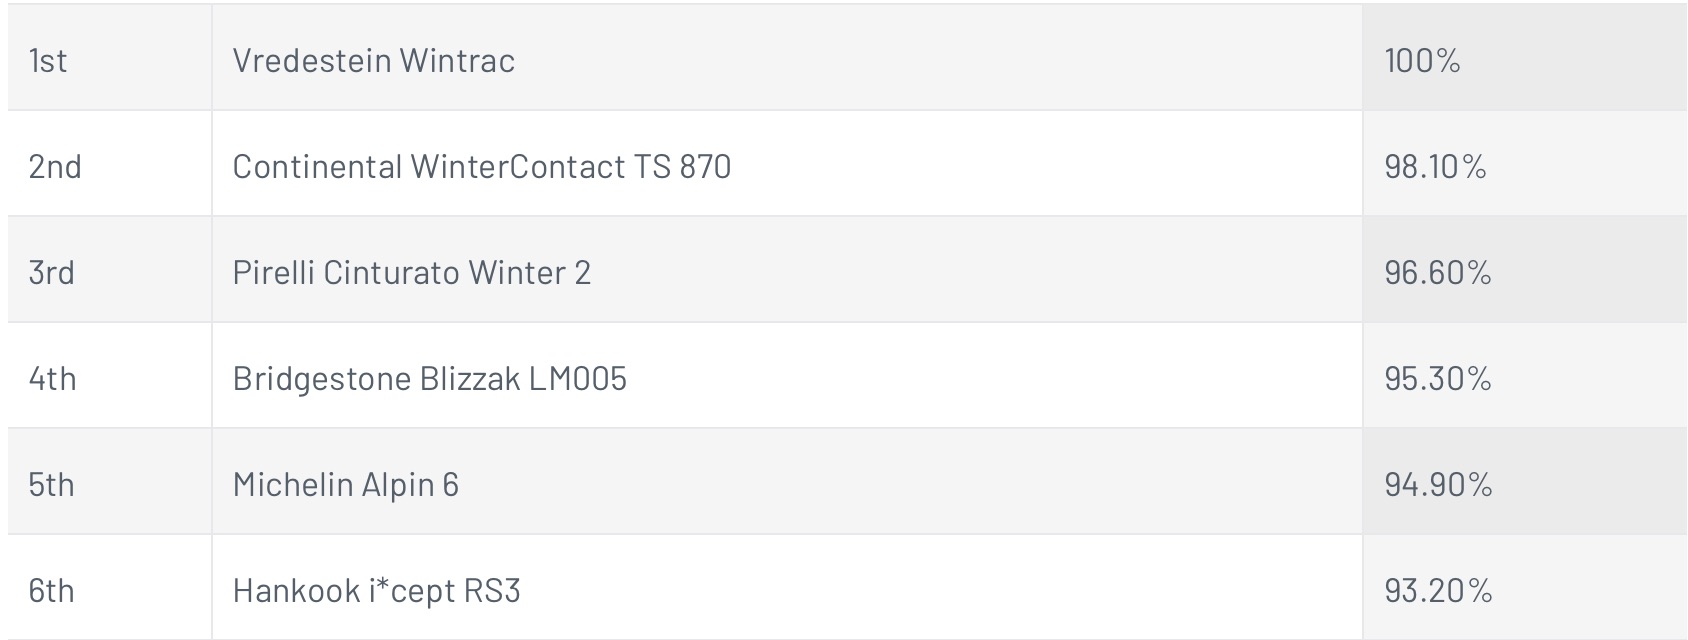Click the word Wintrac in first row

[x=457, y=61]
